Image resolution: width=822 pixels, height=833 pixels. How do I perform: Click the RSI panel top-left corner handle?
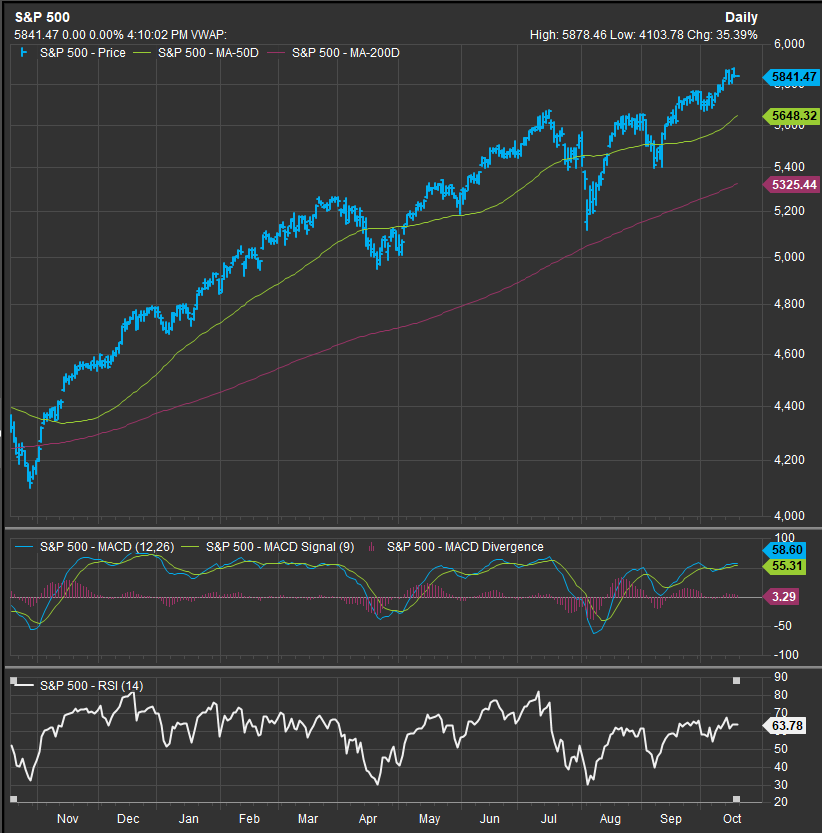13,681
